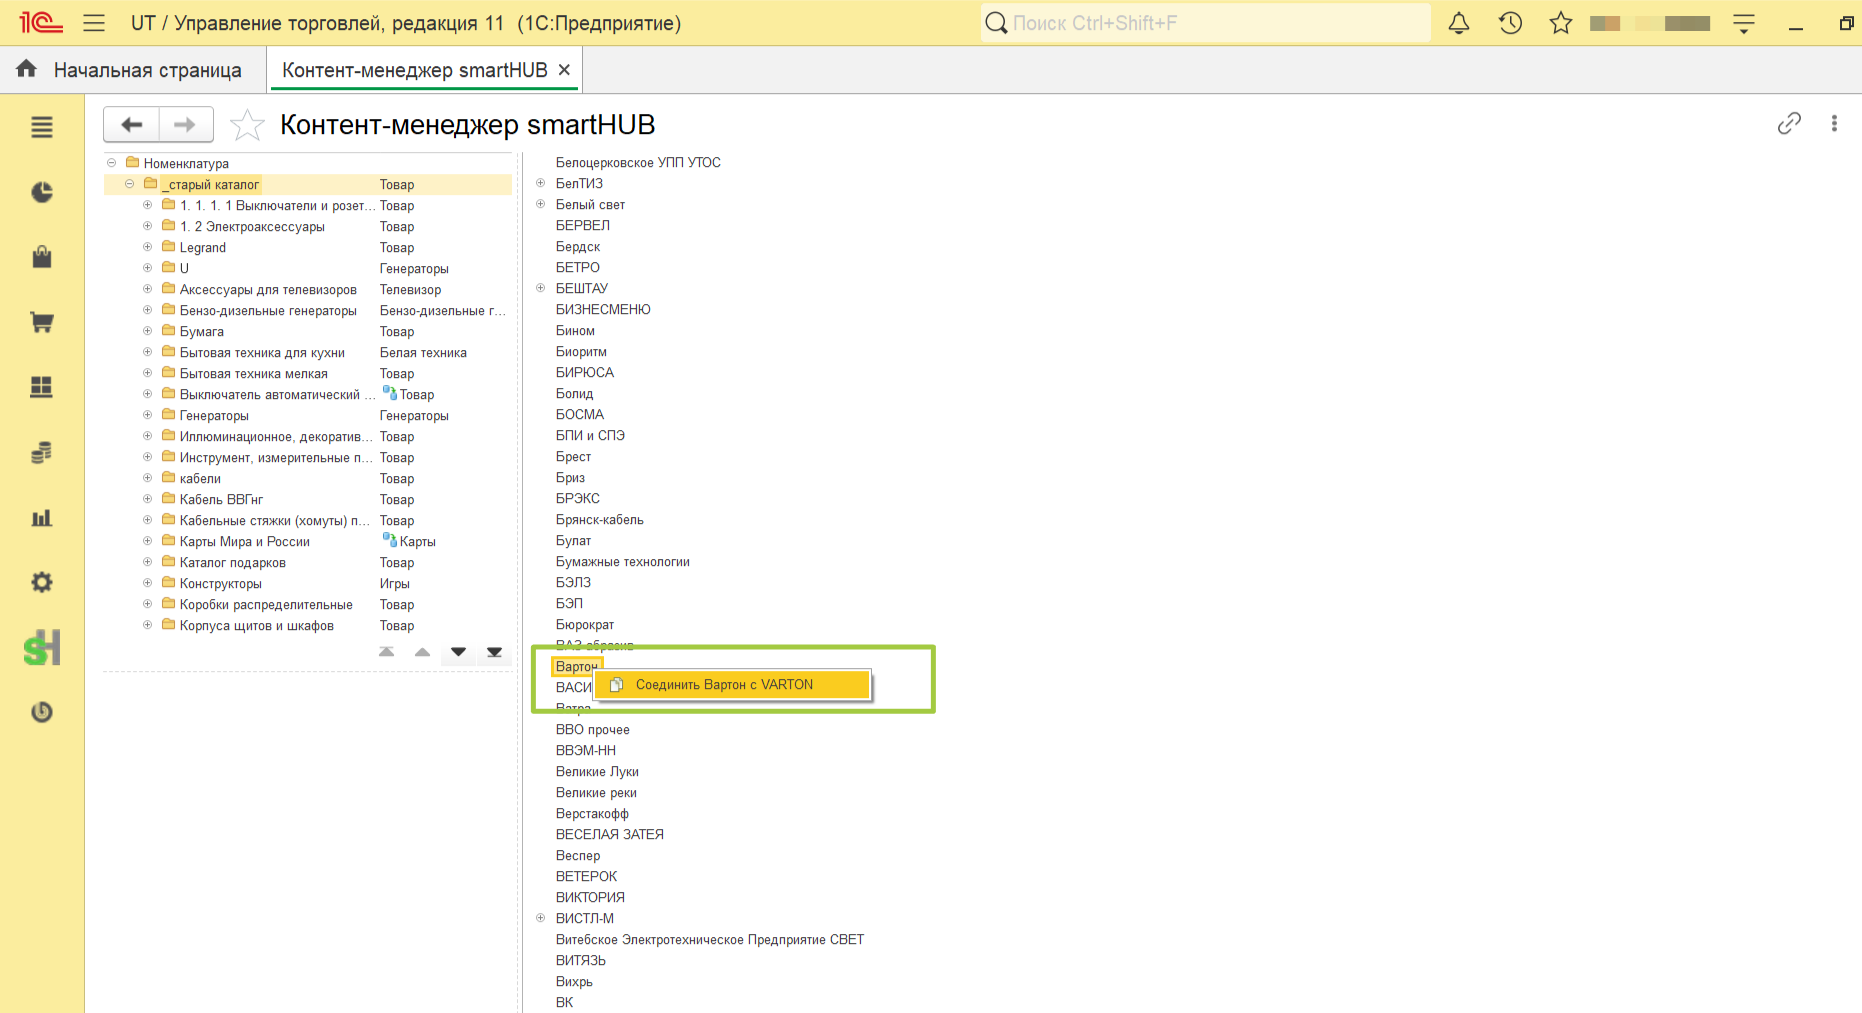This screenshot has height=1013, width=1862.
Task: Select Верстакофф in manufacturers list
Action: (x=592, y=814)
